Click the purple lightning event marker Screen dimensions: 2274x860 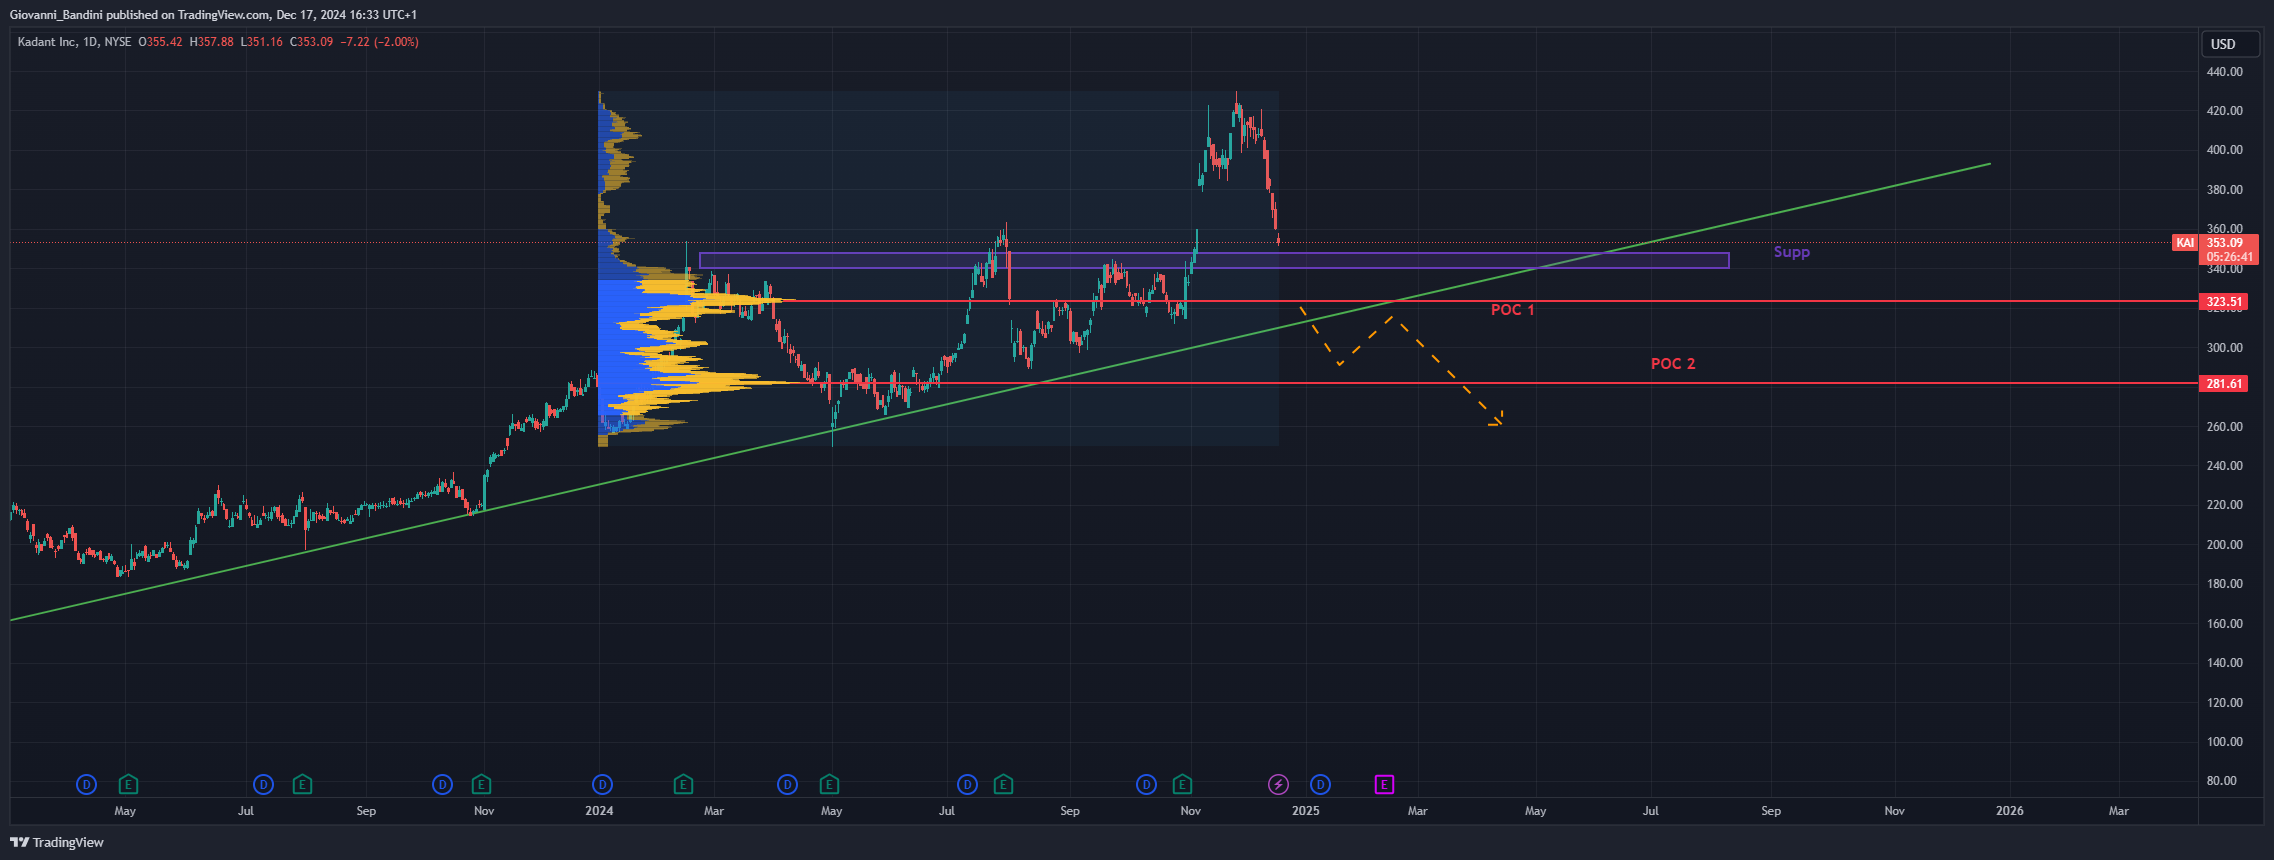click(x=1278, y=785)
